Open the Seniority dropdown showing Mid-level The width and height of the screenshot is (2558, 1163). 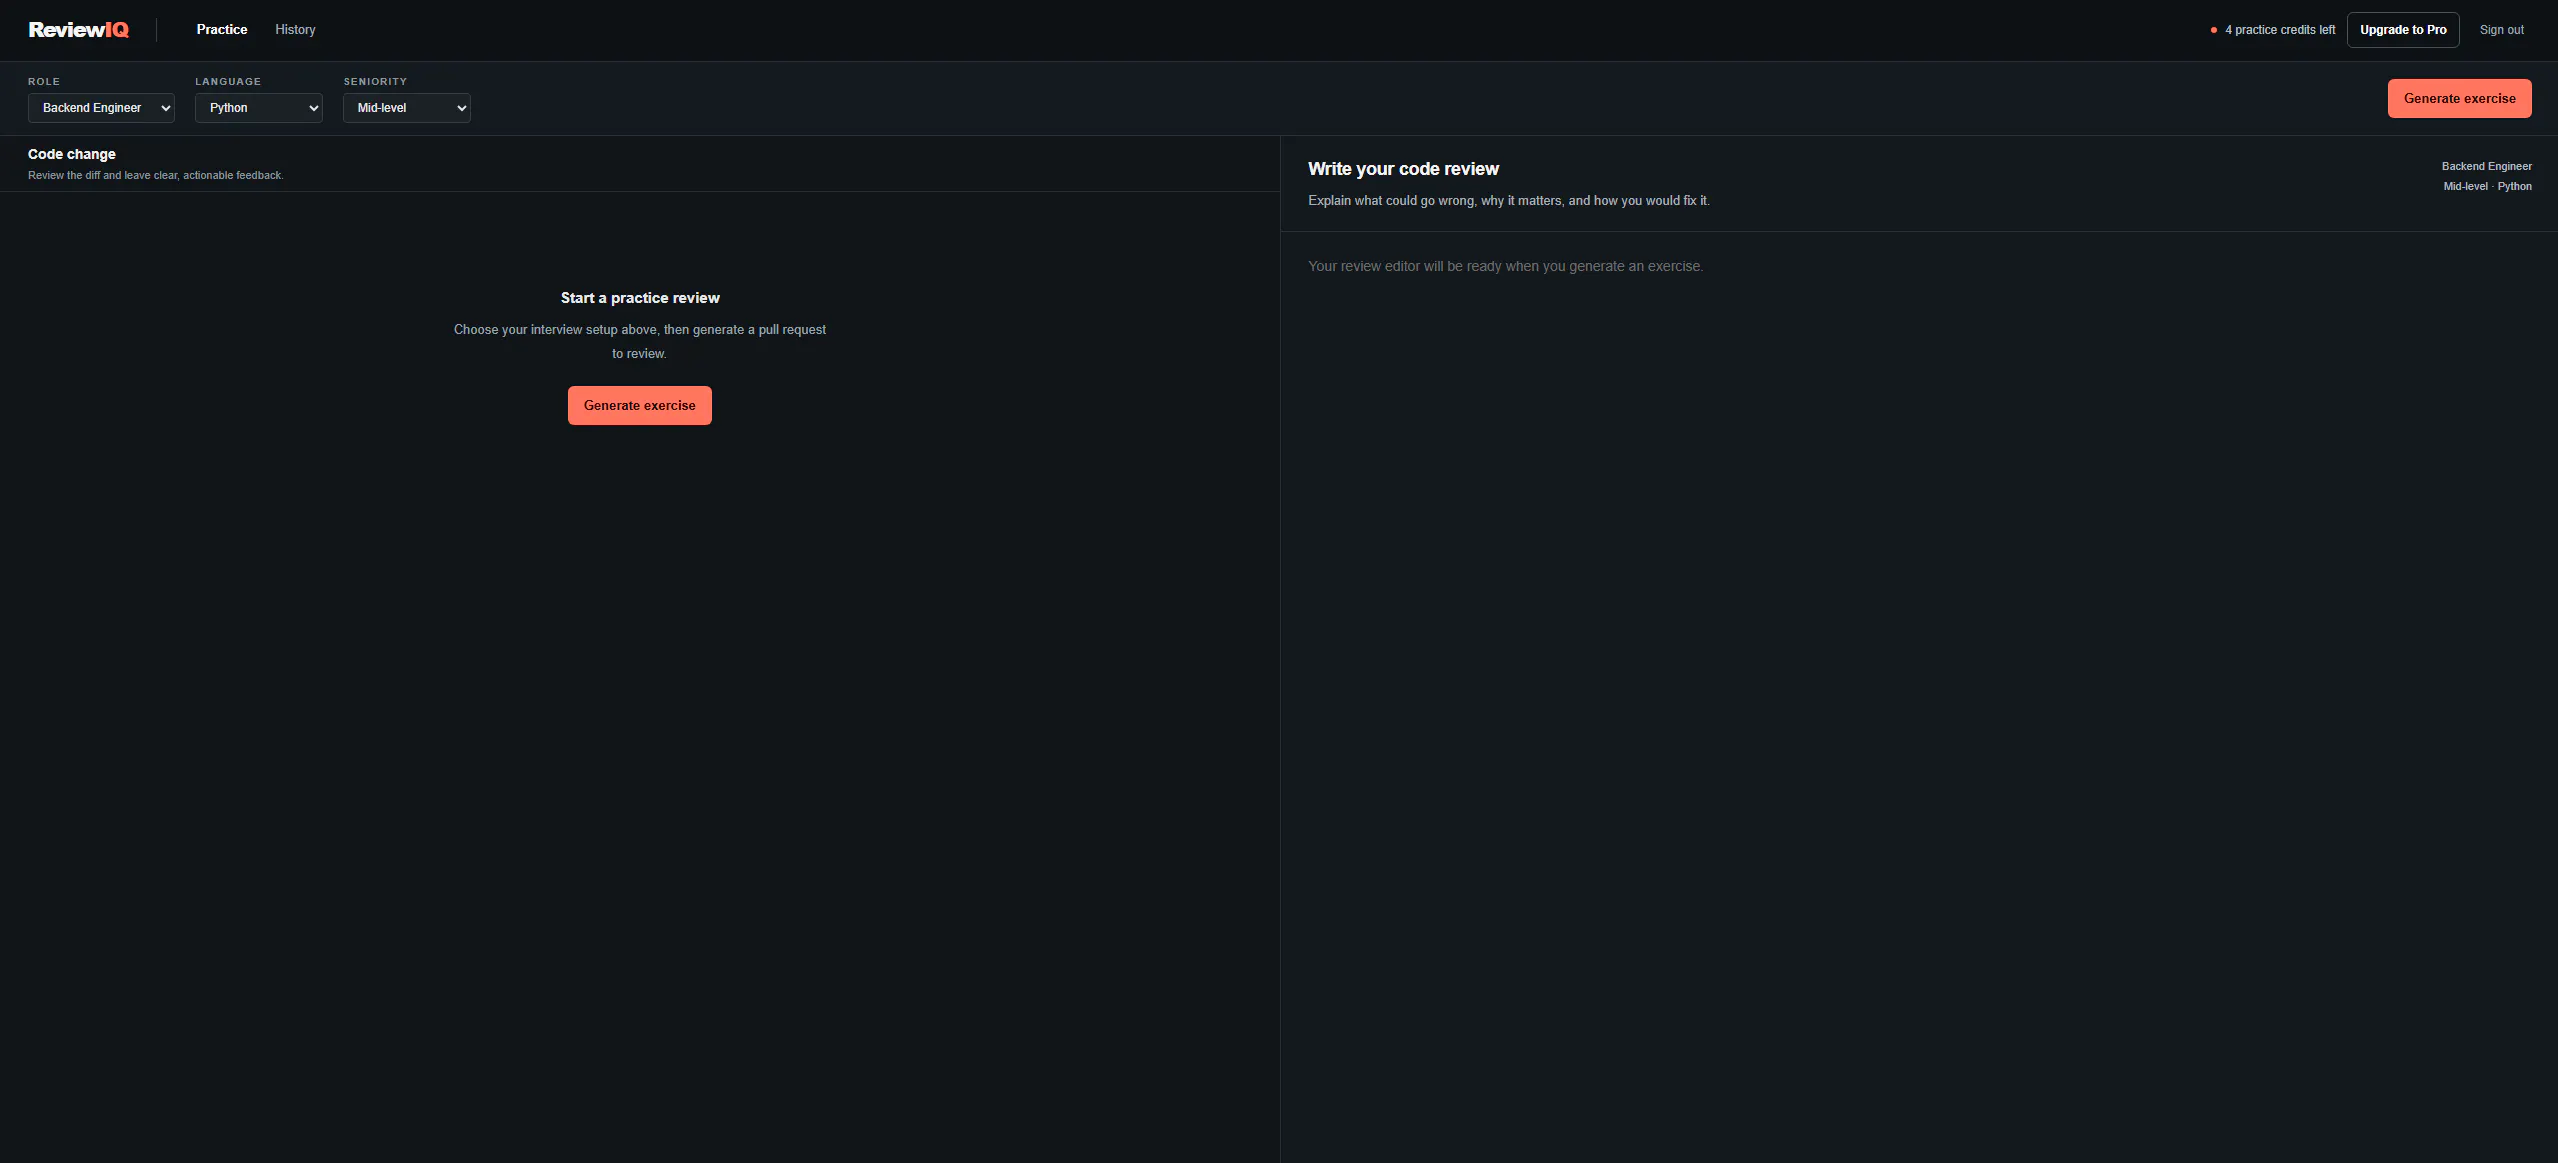click(x=407, y=108)
